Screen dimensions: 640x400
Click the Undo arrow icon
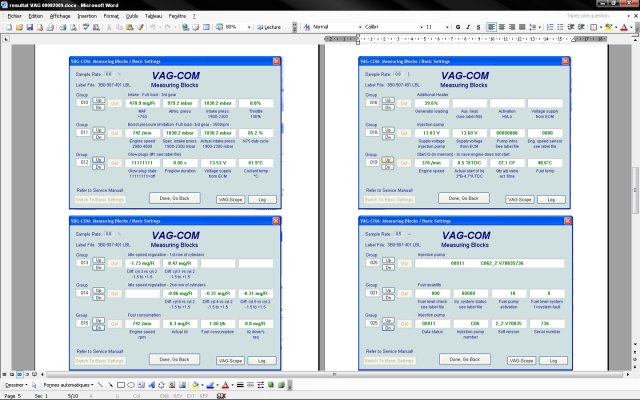click(153, 27)
